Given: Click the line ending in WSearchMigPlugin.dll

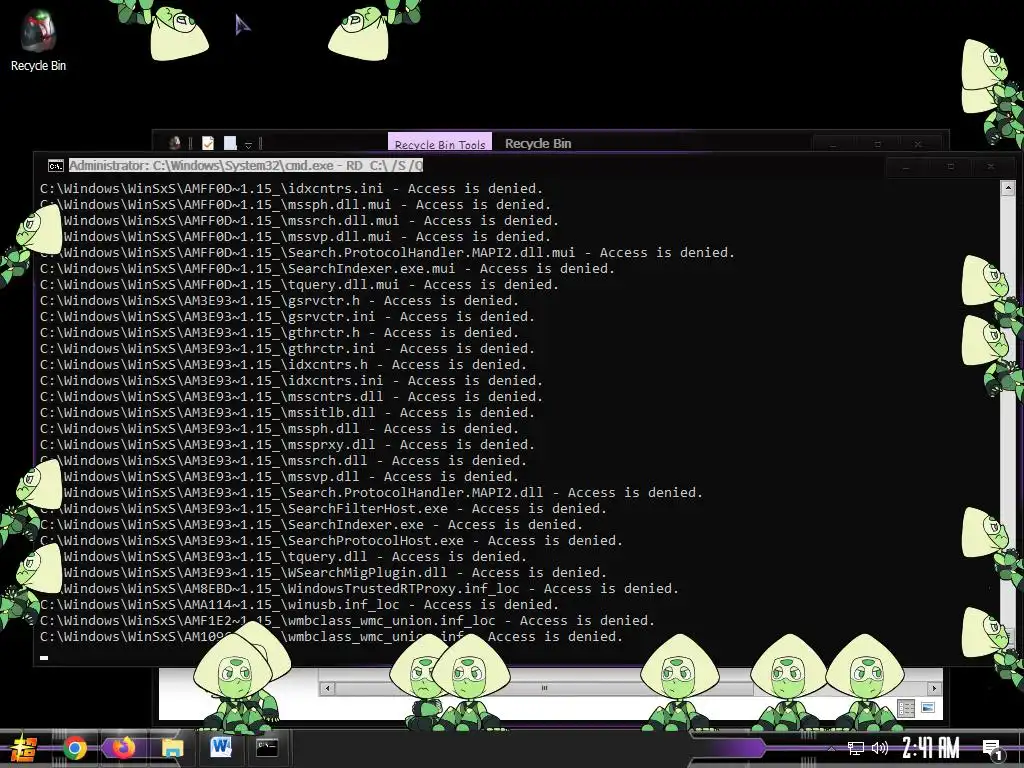Looking at the screenshot, I should point(323,573).
